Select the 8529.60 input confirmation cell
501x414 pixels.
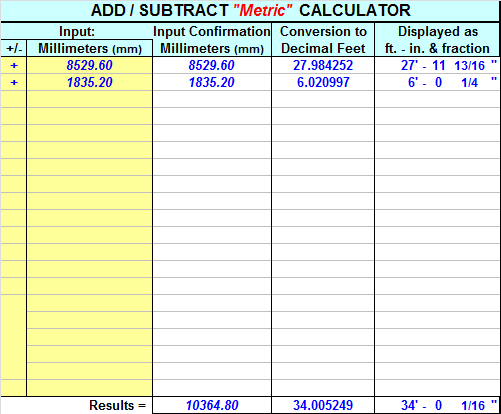[212, 65]
